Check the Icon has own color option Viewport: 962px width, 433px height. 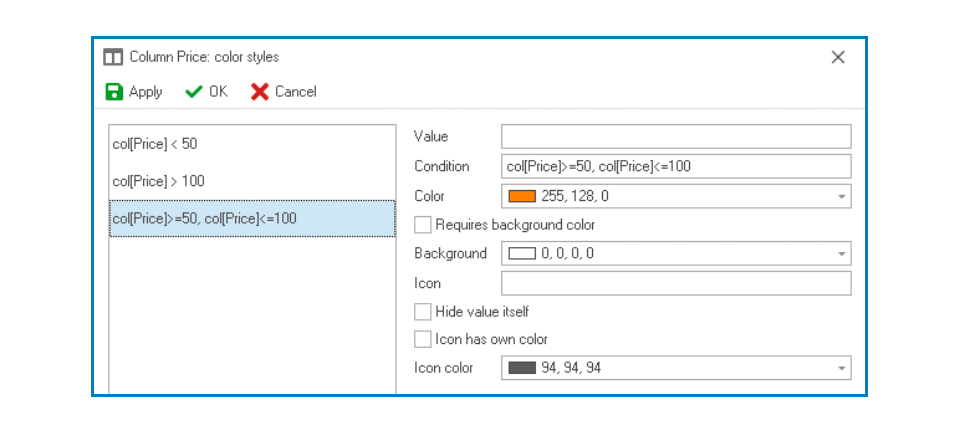point(423,339)
